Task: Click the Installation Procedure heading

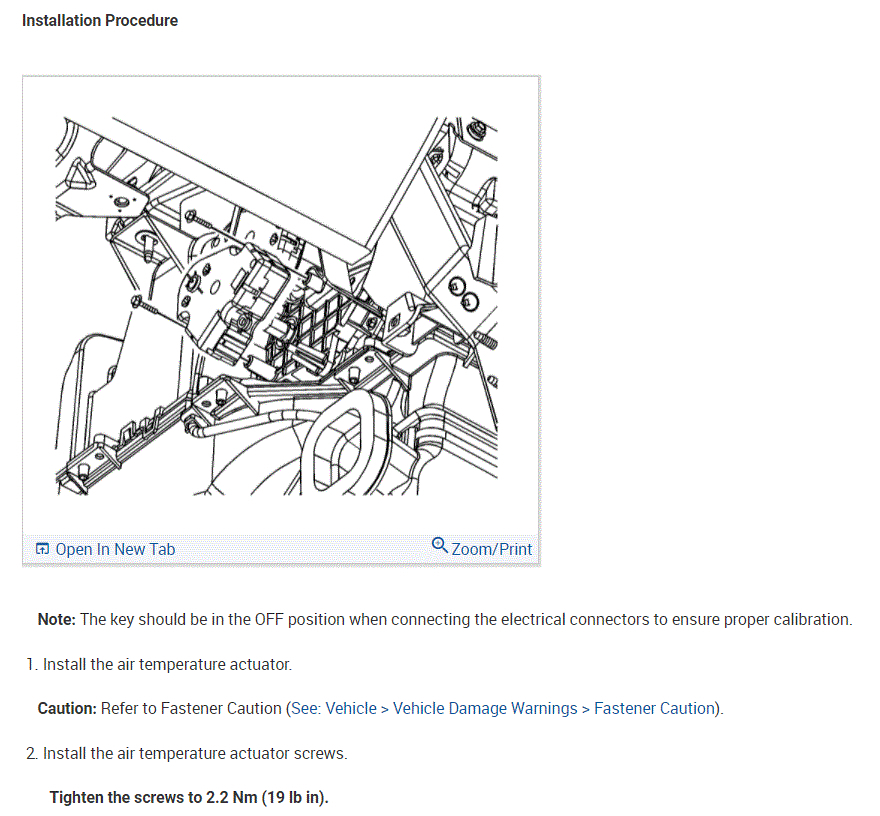Action: pyautogui.click(x=100, y=21)
